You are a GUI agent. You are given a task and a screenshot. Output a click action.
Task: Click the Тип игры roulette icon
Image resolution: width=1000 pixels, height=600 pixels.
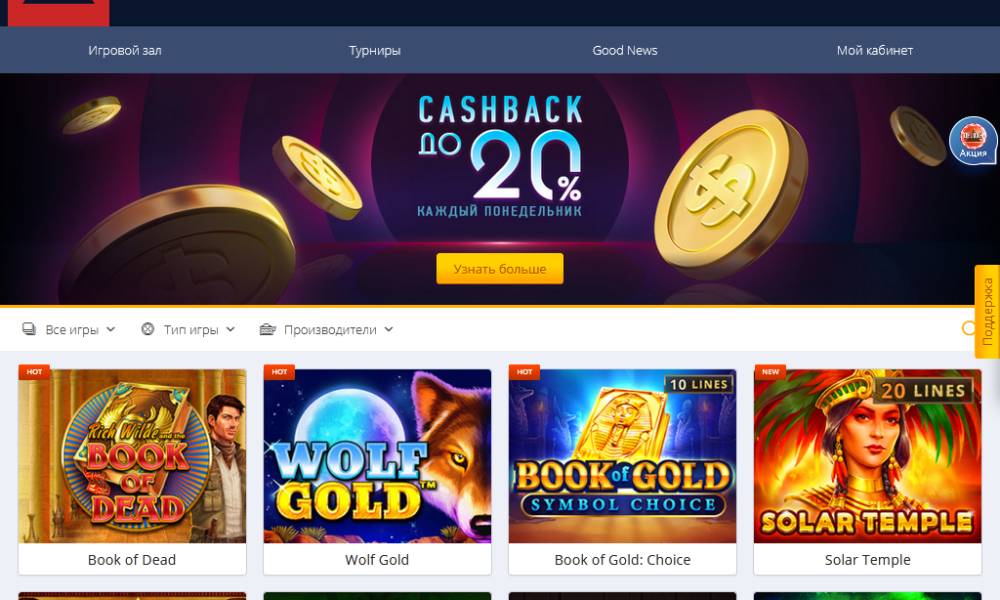[148, 329]
